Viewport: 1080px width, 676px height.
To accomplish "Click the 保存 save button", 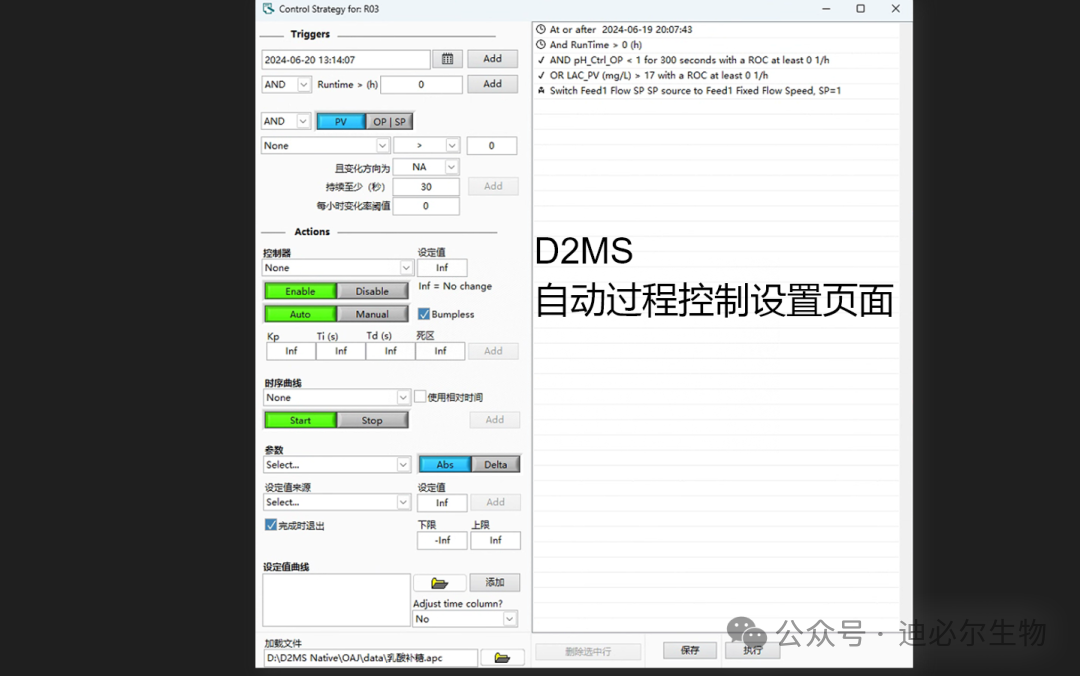I will [x=689, y=651].
